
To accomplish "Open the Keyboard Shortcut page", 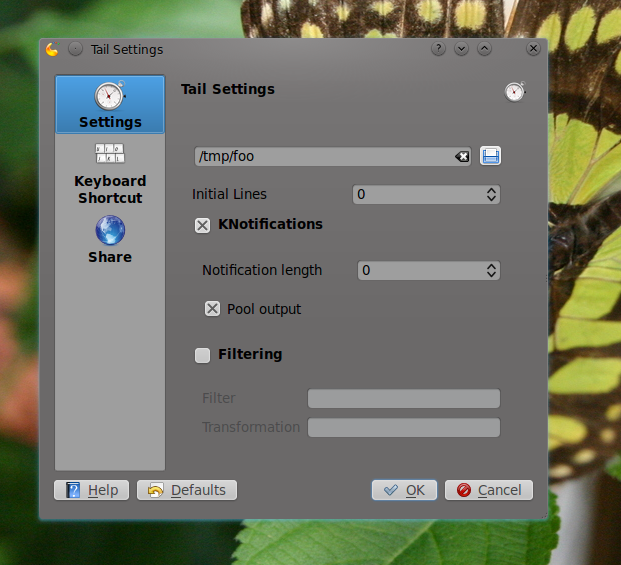I will coord(110,173).
